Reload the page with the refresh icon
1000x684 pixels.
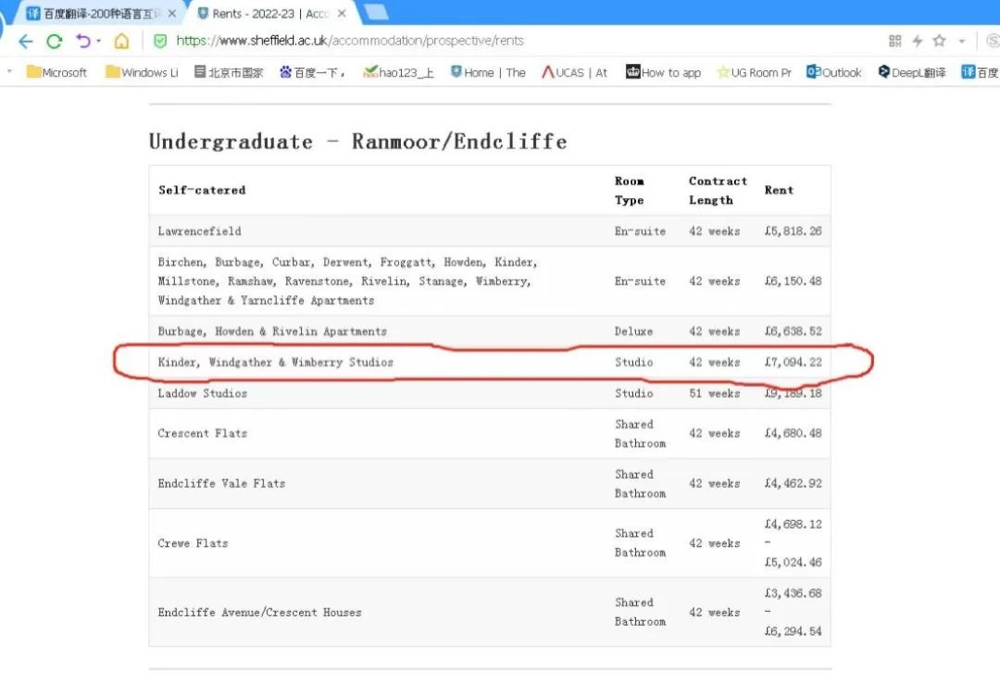click(x=54, y=41)
